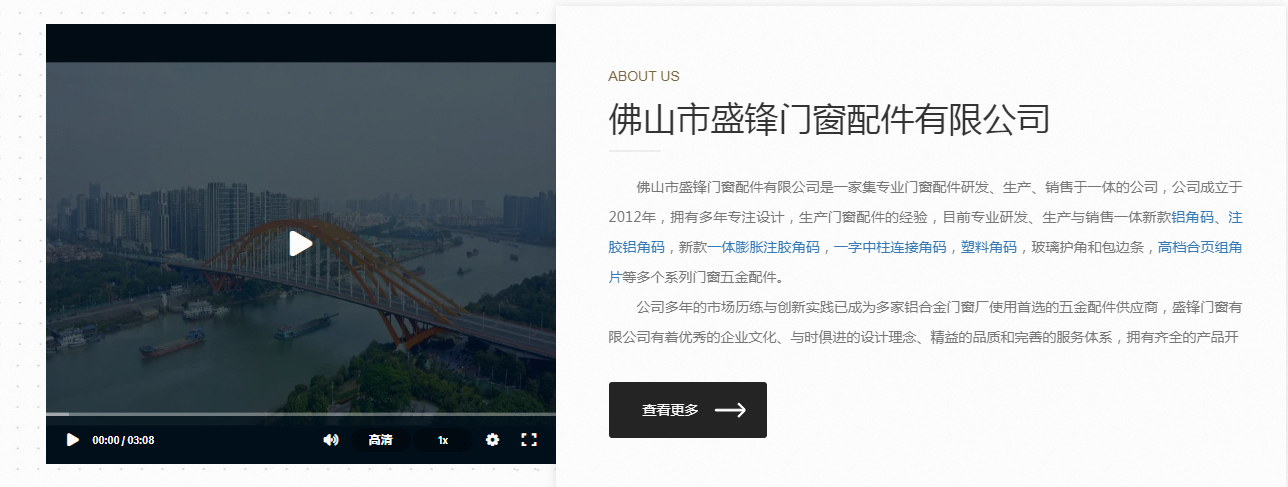Viewport: 1288px width, 487px height.
Task: Click the small play icon in control bar
Action: 72,440
